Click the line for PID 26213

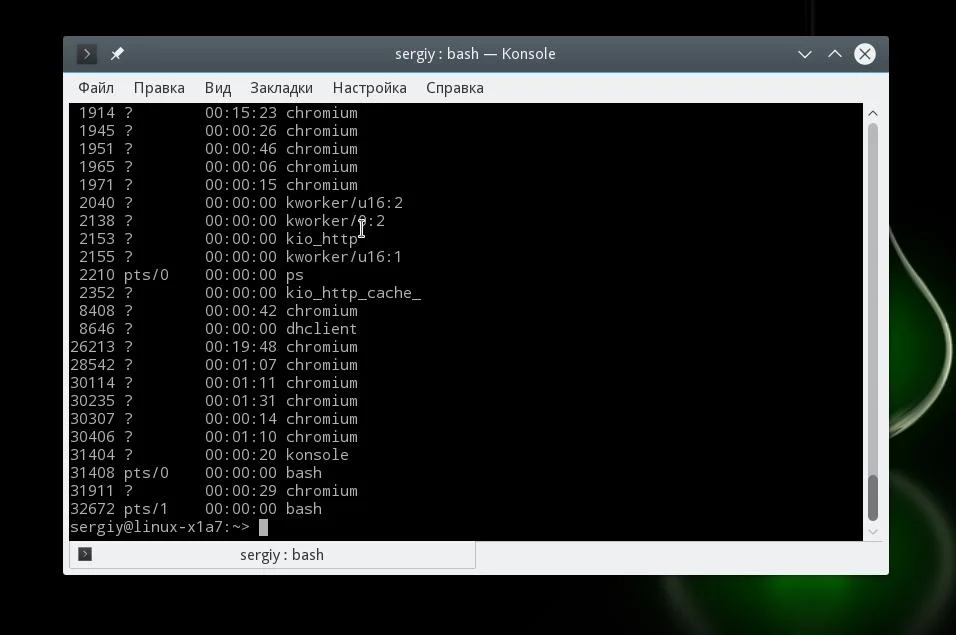point(214,347)
